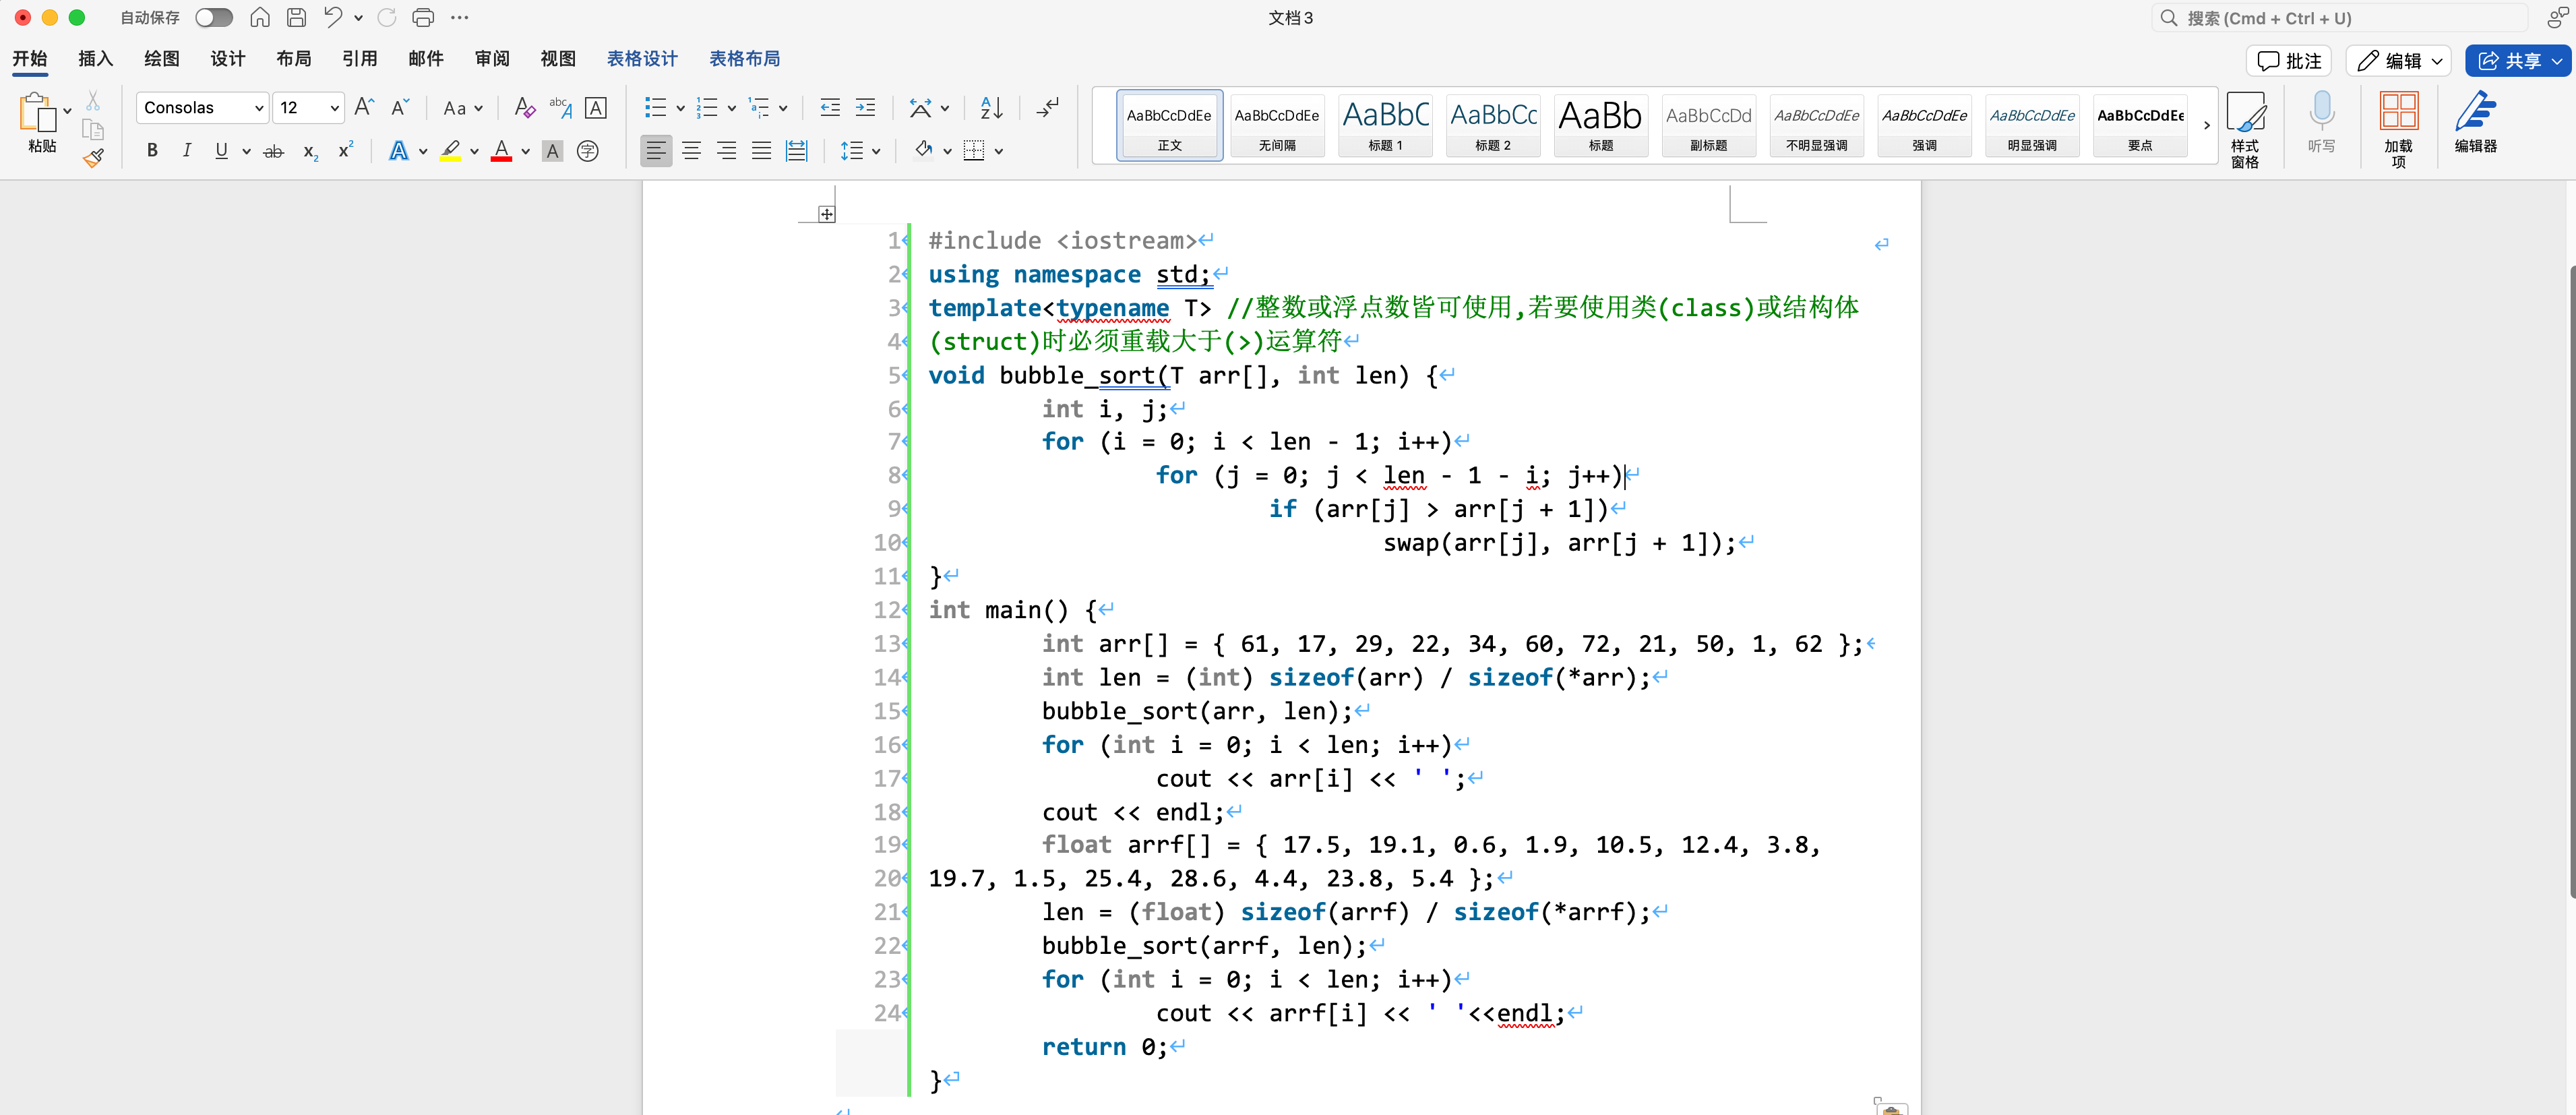Toggle left paragraph alignment
2576x1115 pixels.
tap(656, 151)
